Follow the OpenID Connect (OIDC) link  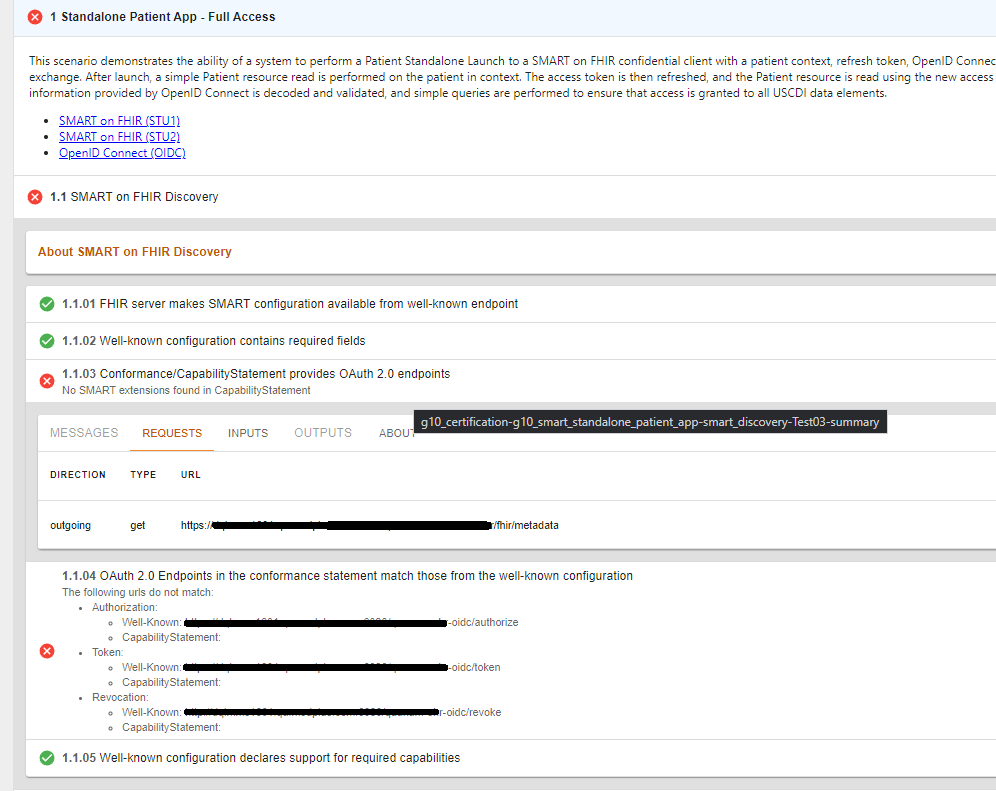(122, 152)
